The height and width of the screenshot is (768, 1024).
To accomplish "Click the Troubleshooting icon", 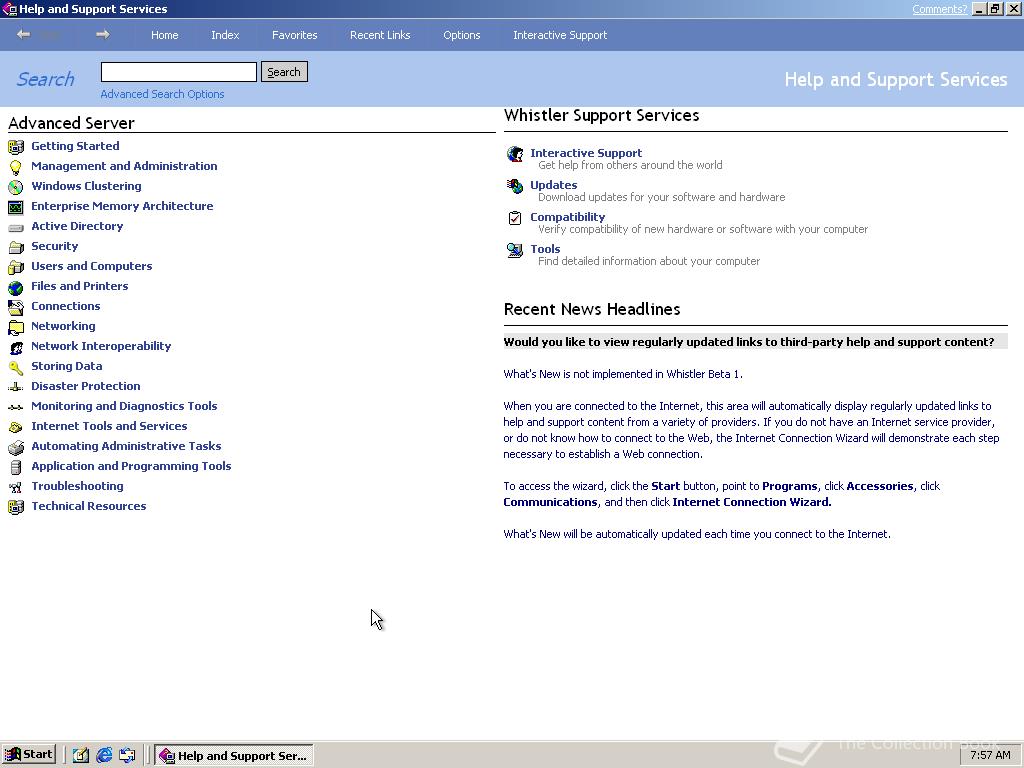I will pos(16,487).
